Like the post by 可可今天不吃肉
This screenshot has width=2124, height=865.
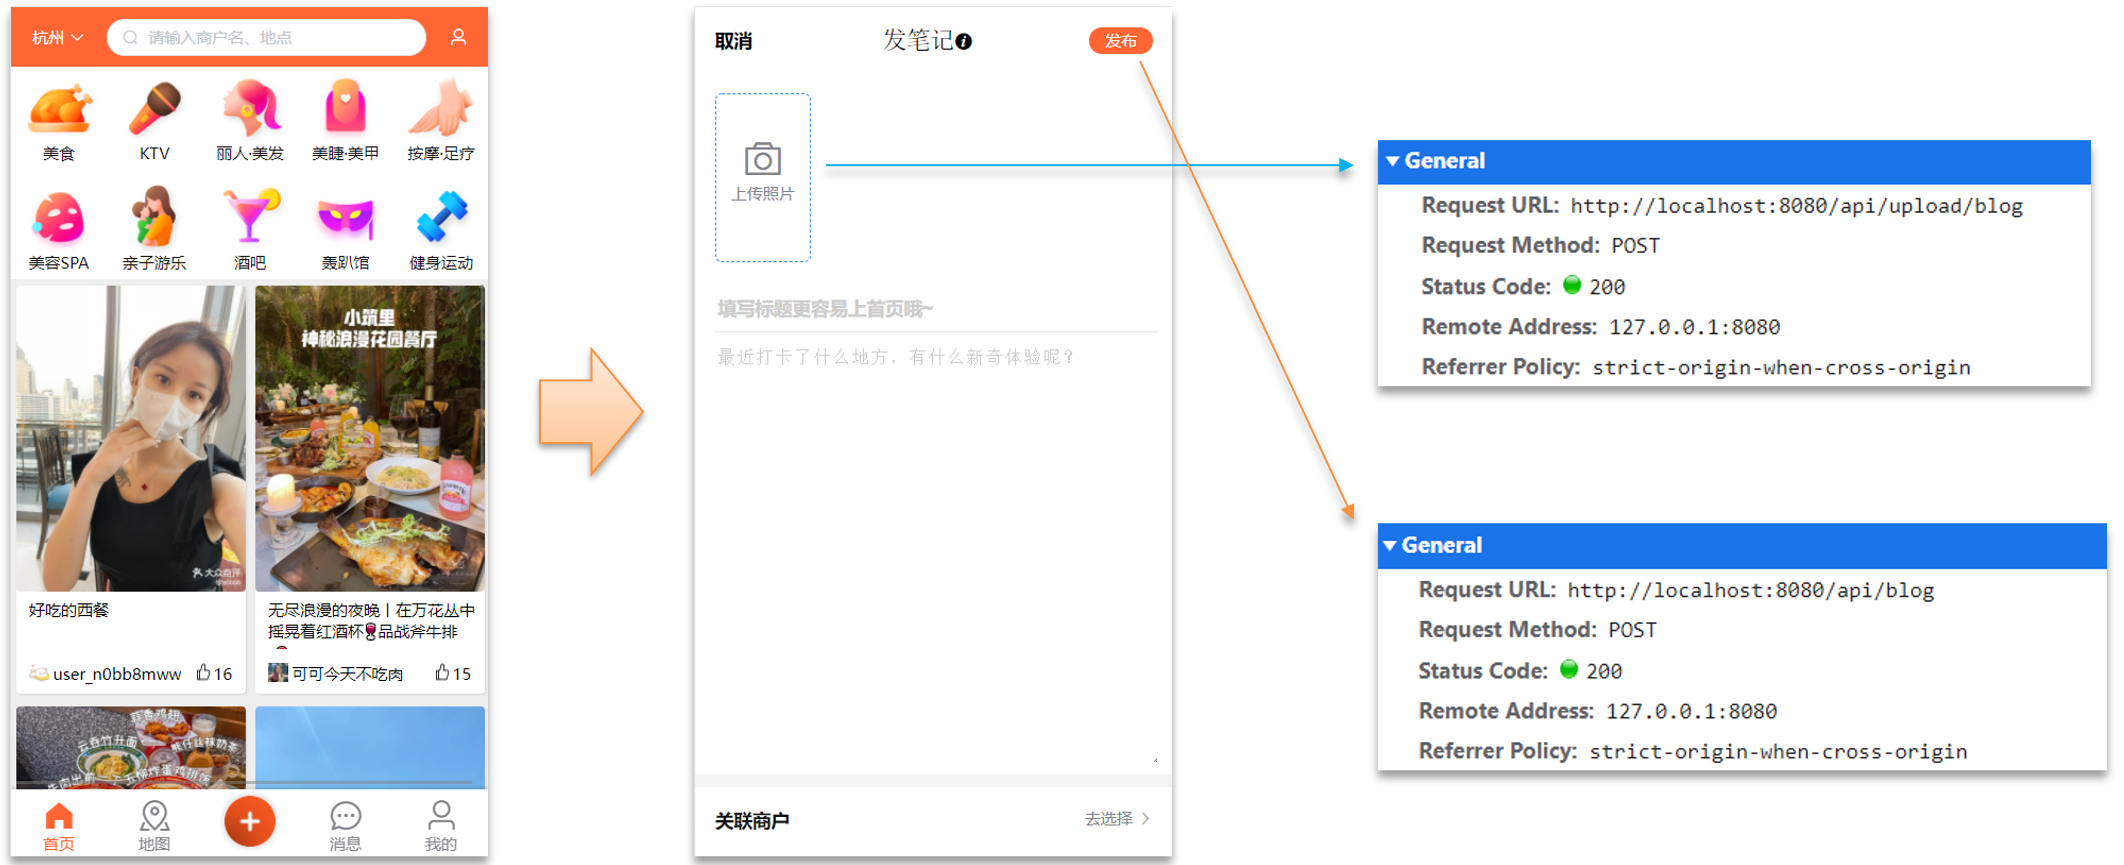click(x=442, y=672)
